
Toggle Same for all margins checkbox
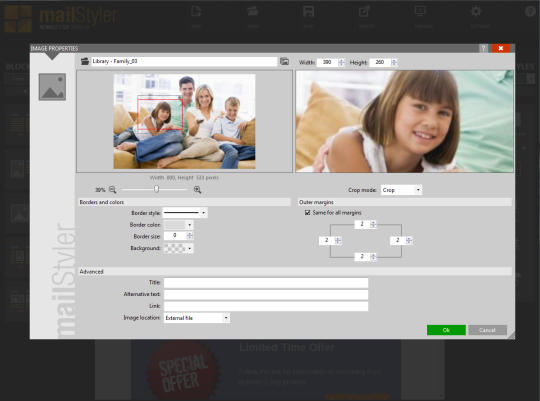[x=308, y=213]
